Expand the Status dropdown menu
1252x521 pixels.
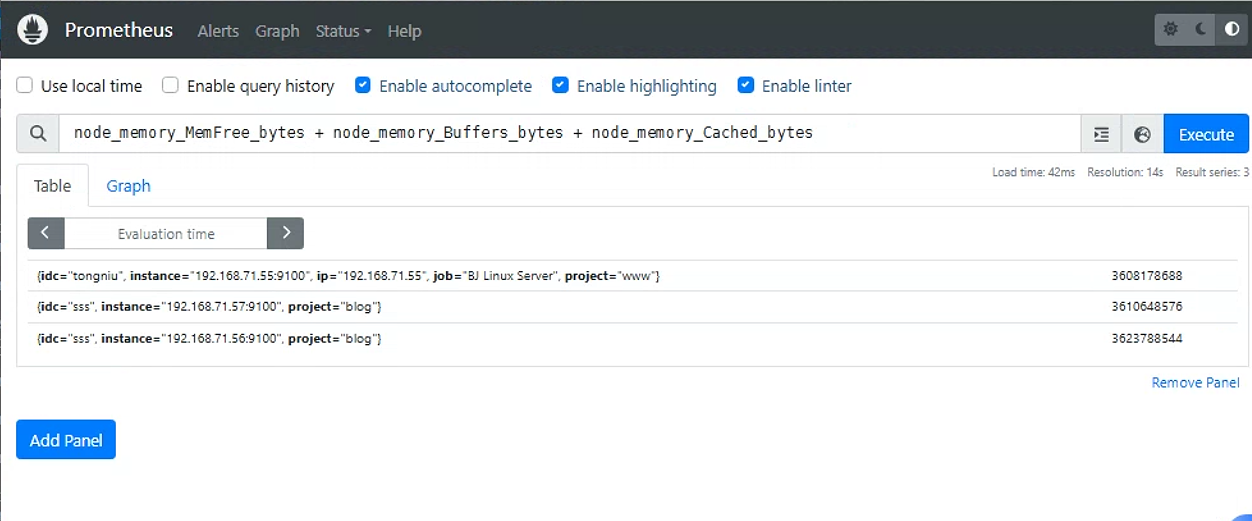(343, 31)
